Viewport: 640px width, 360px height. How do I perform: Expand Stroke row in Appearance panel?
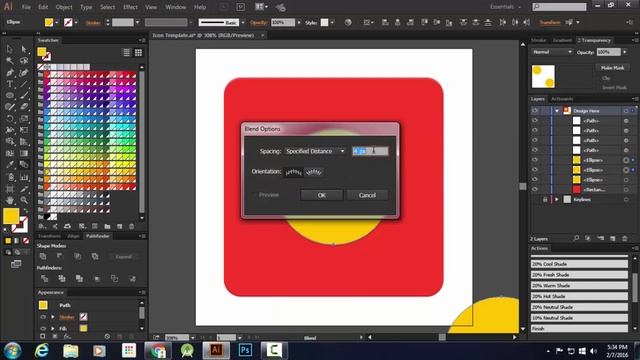point(53,317)
